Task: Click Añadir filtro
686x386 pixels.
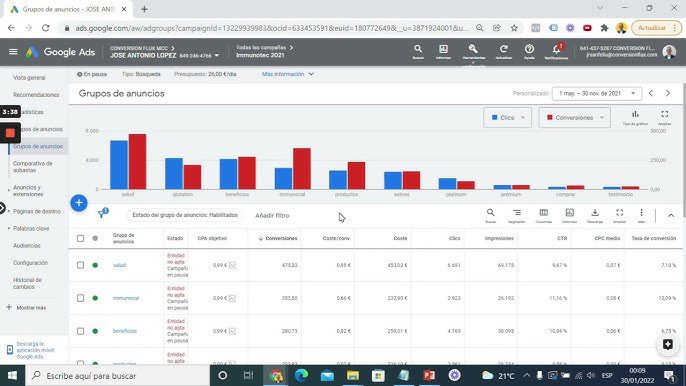Action: [x=272, y=215]
